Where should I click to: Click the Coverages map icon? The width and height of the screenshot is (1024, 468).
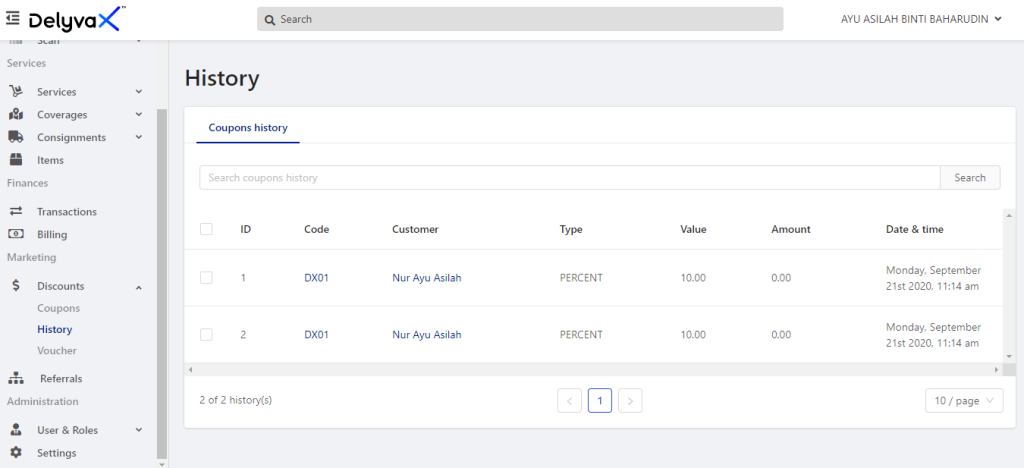coord(16,115)
